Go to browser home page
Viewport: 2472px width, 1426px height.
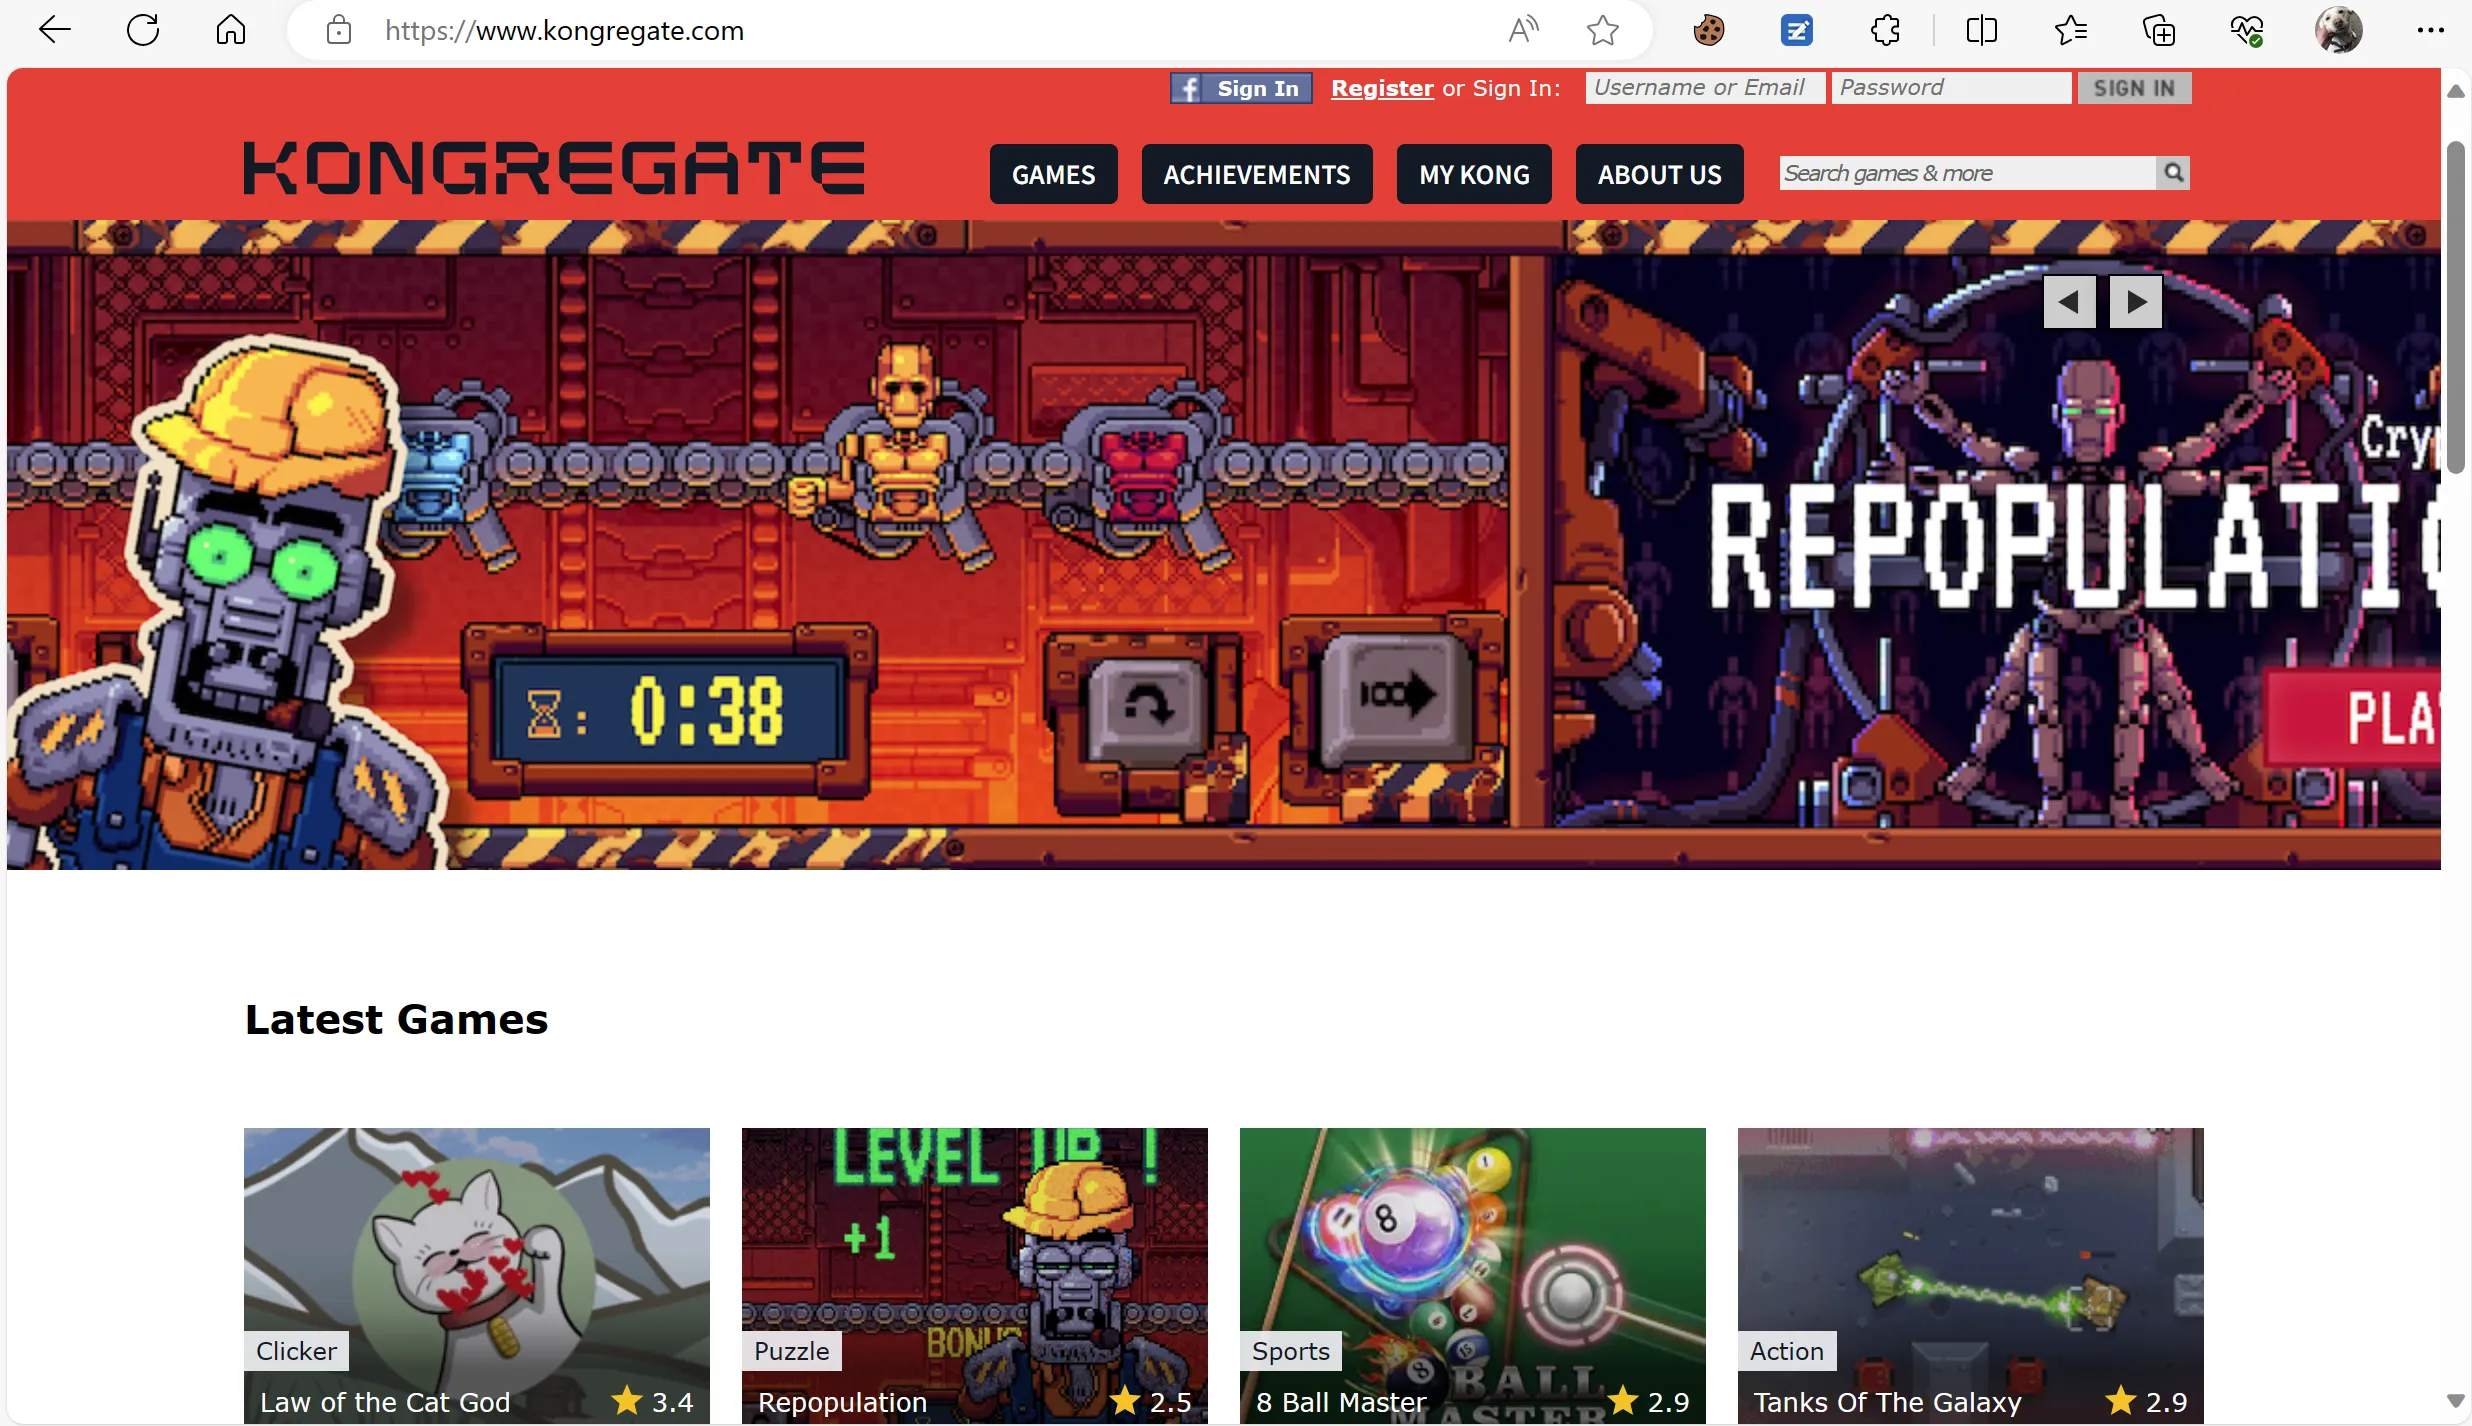click(x=231, y=30)
